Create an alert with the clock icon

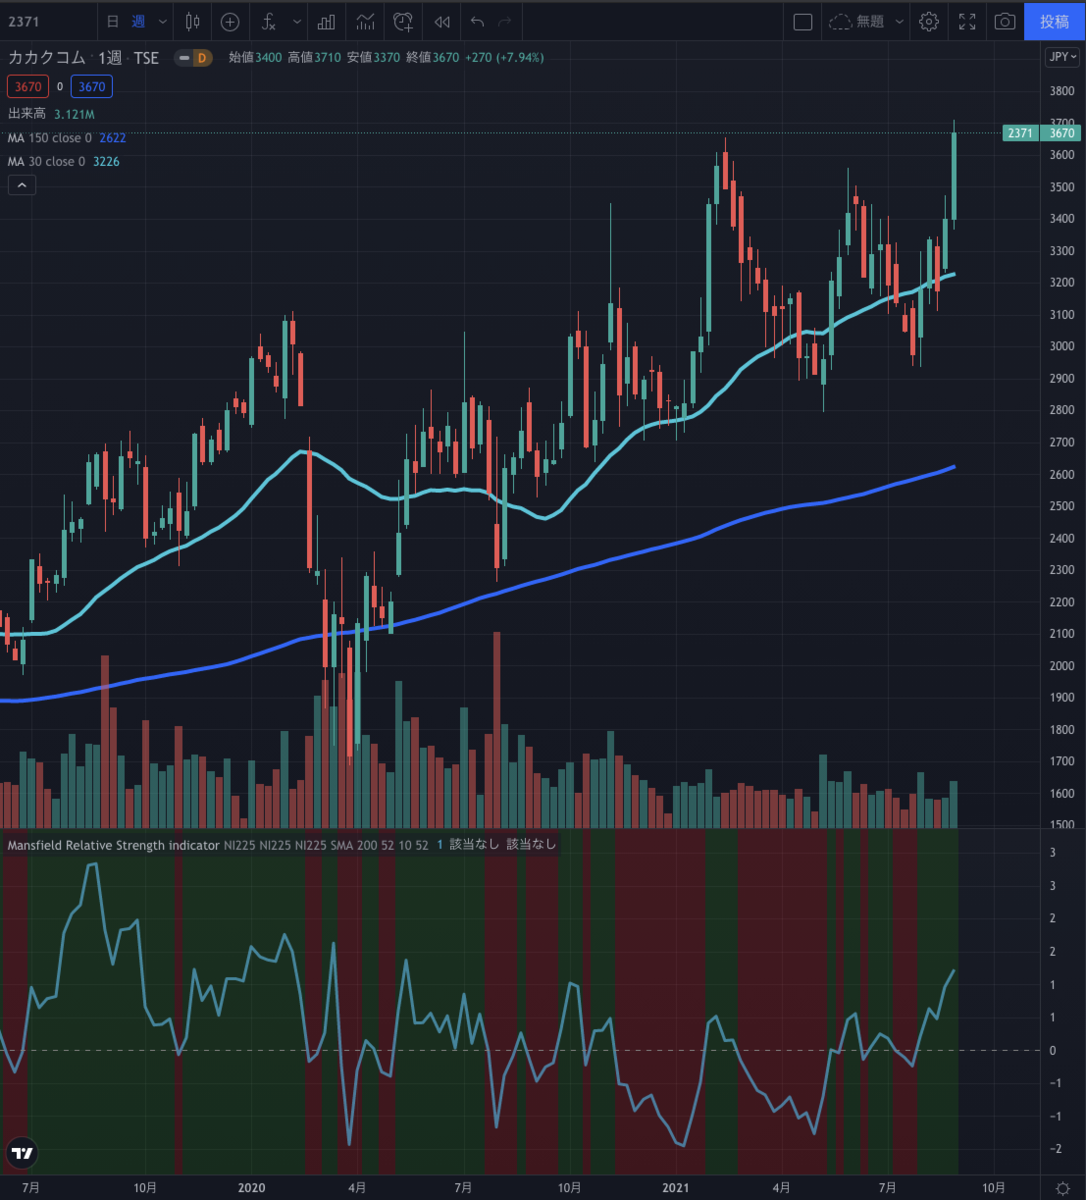[x=403, y=21]
